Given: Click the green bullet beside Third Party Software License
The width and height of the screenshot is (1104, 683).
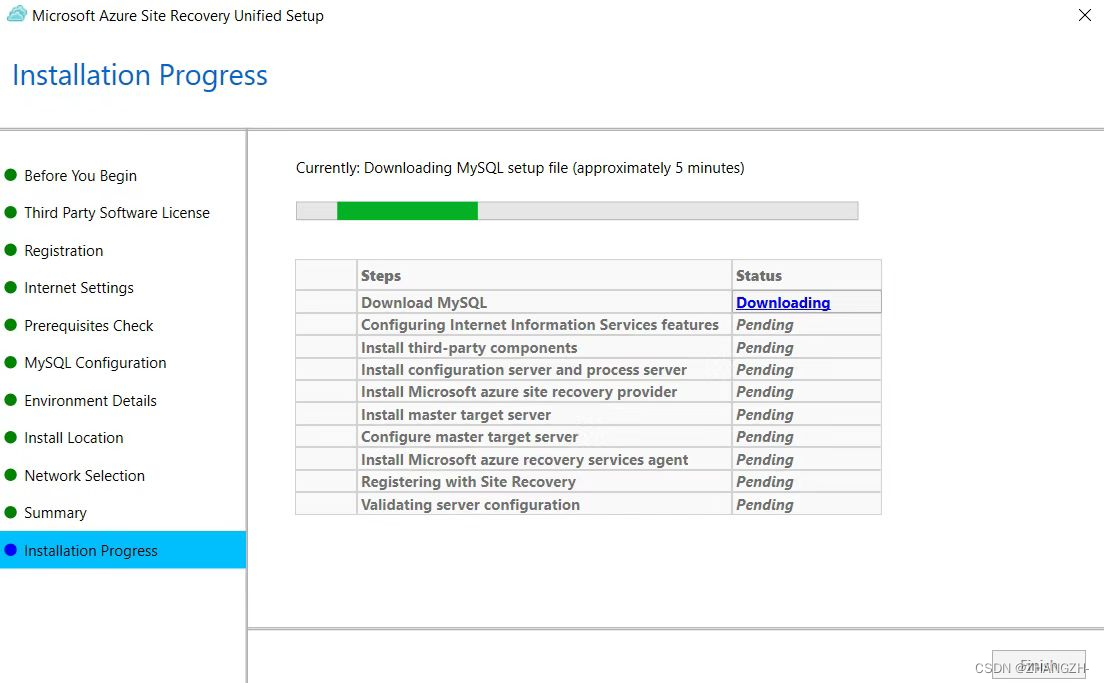Looking at the screenshot, I should [11, 212].
